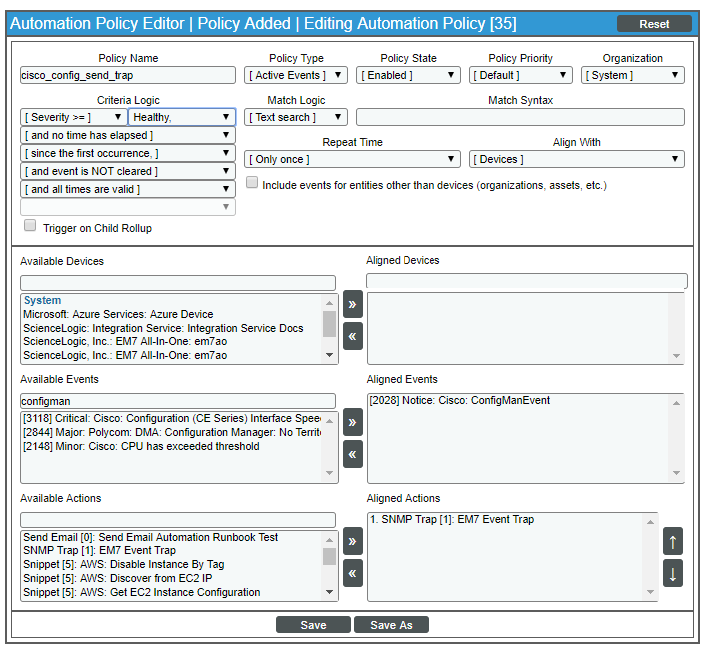Expand the Policy State dropdown
The image size is (704, 647).
408,75
